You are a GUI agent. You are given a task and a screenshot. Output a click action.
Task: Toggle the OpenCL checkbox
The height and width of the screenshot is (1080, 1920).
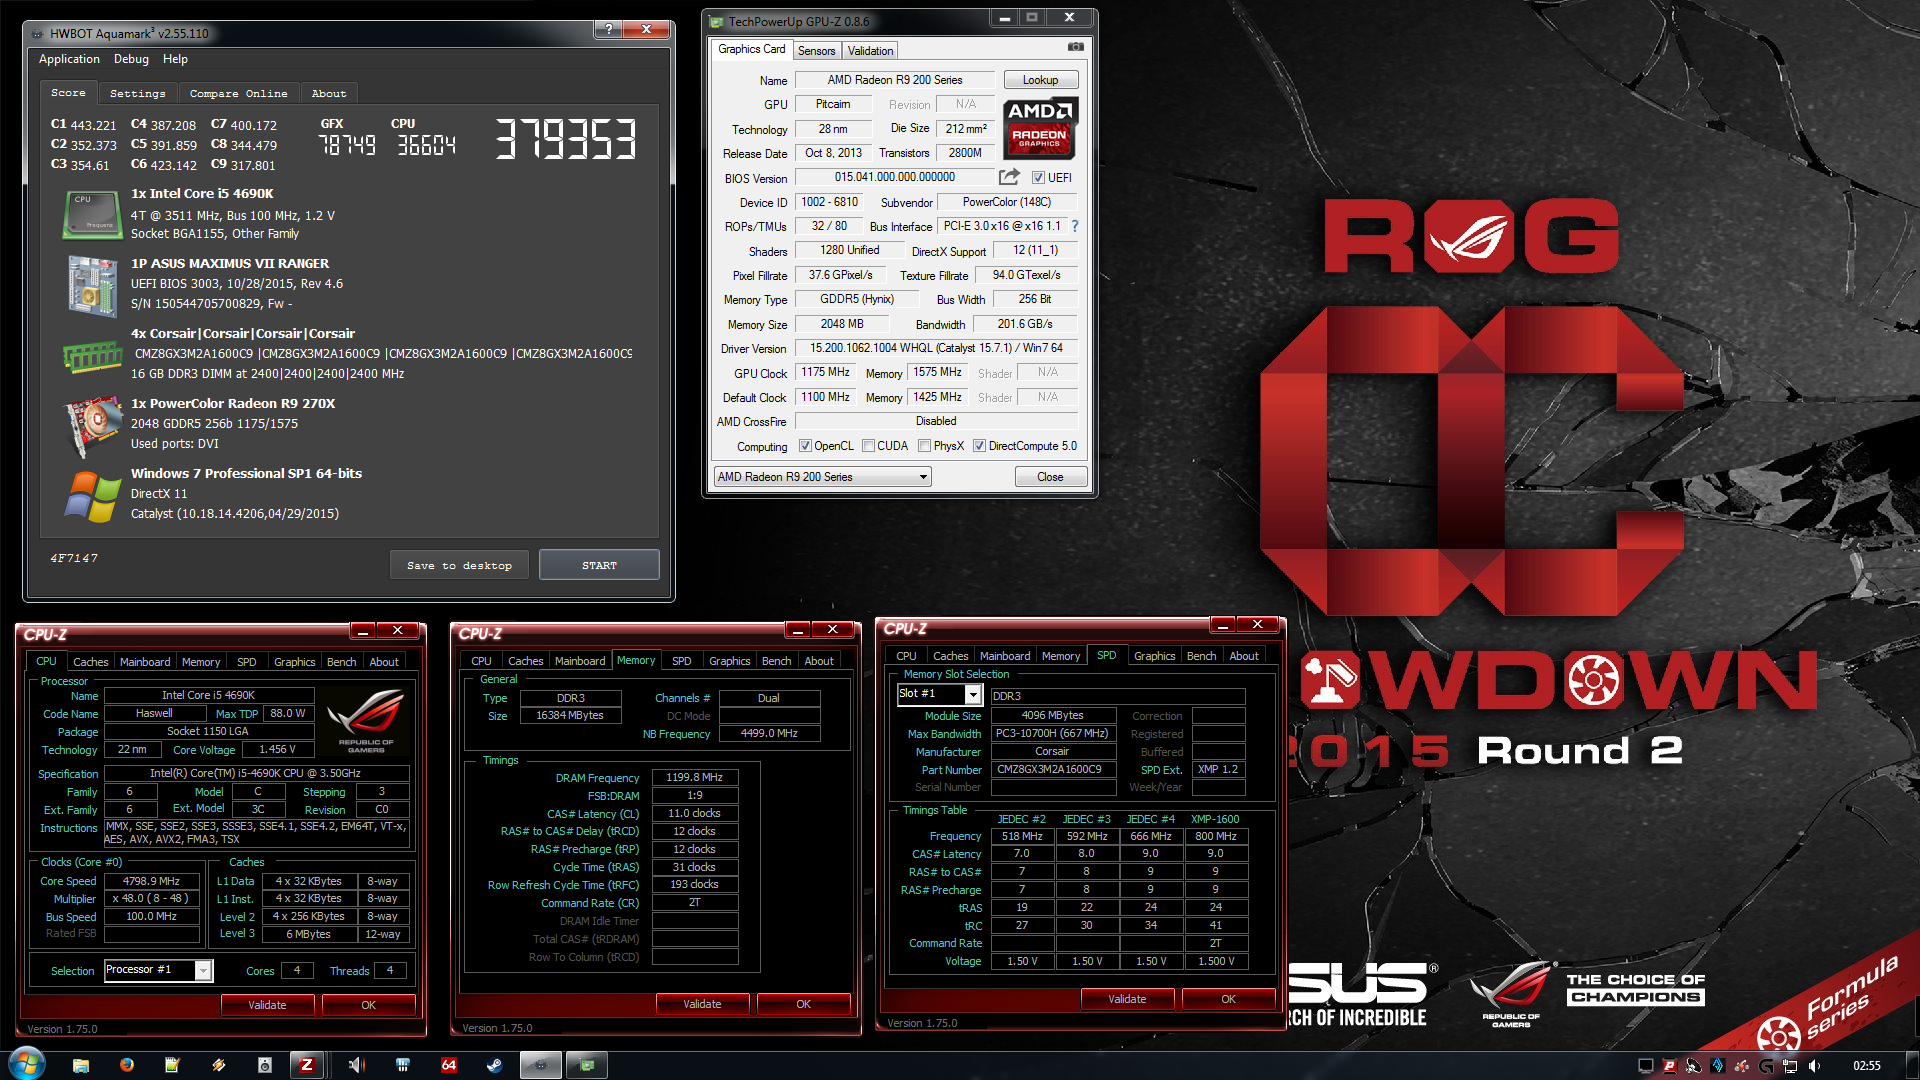pos(805,446)
